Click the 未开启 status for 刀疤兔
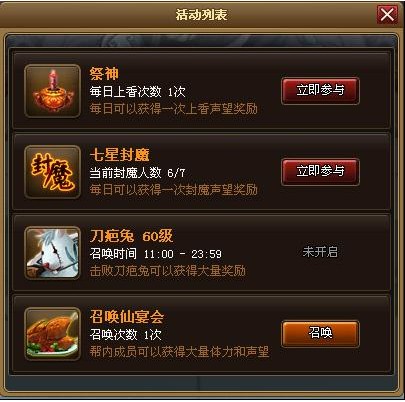The height and width of the screenshot is (402, 405). (320, 252)
